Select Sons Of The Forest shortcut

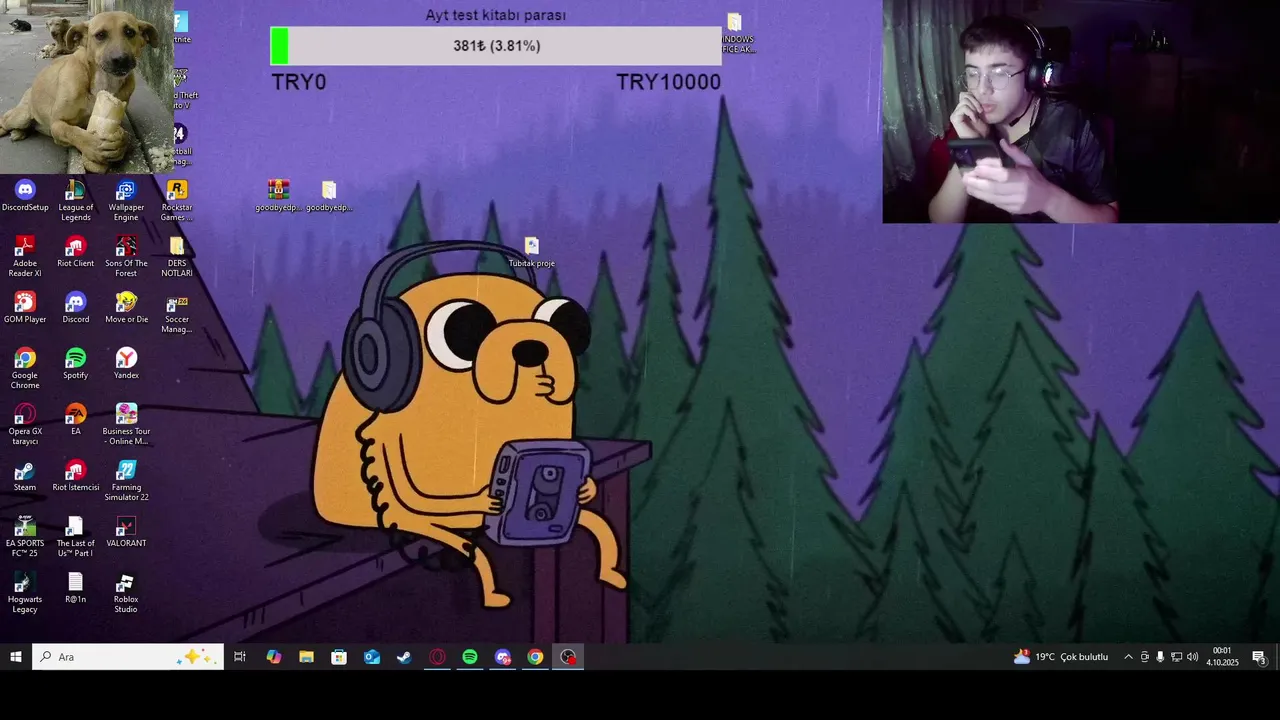click(126, 256)
